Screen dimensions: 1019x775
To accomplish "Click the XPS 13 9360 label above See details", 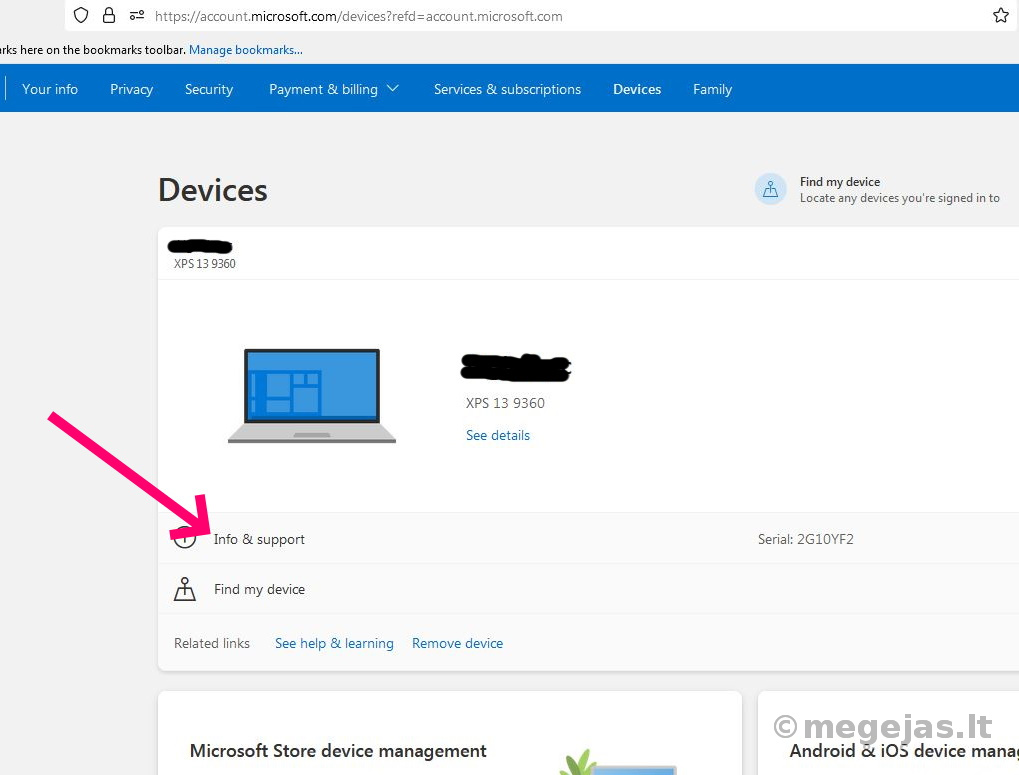I will (505, 403).
